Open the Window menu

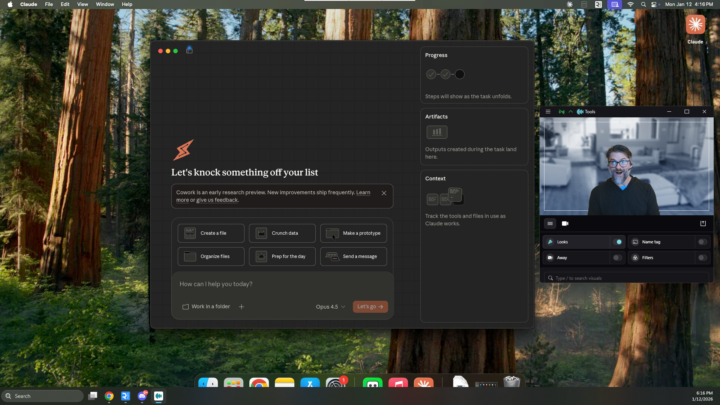click(x=105, y=4)
